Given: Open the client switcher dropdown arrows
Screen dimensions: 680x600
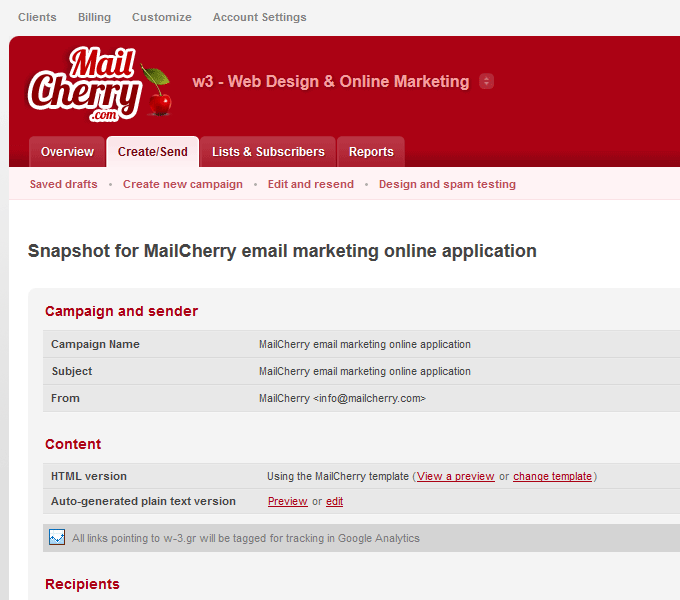Looking at the screenshot, I should click(486, 81).
